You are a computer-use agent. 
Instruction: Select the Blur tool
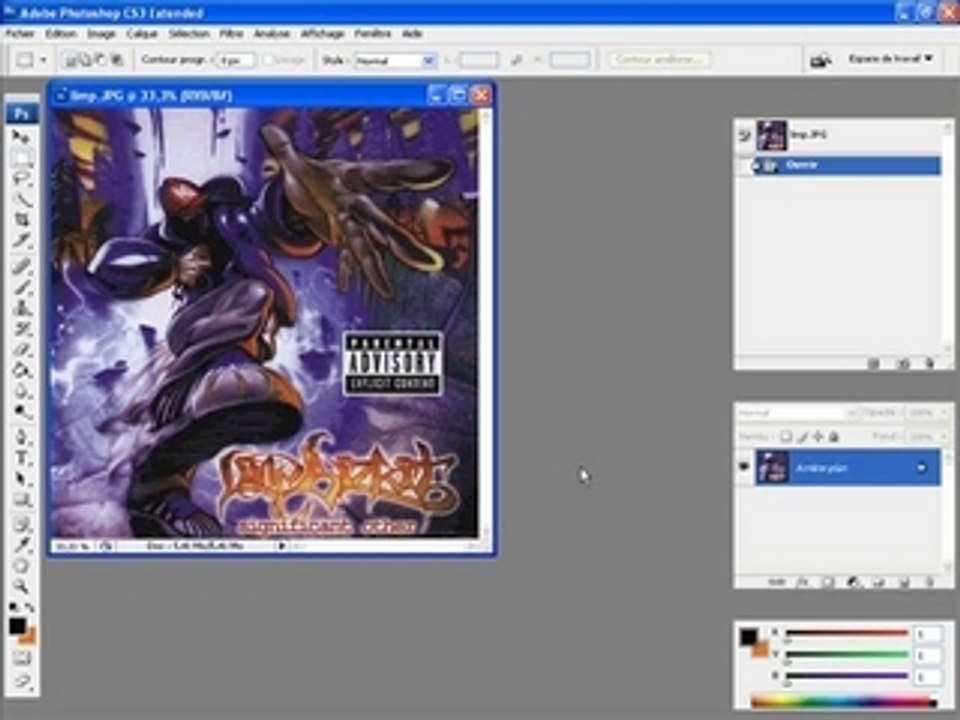coord(22,391)
